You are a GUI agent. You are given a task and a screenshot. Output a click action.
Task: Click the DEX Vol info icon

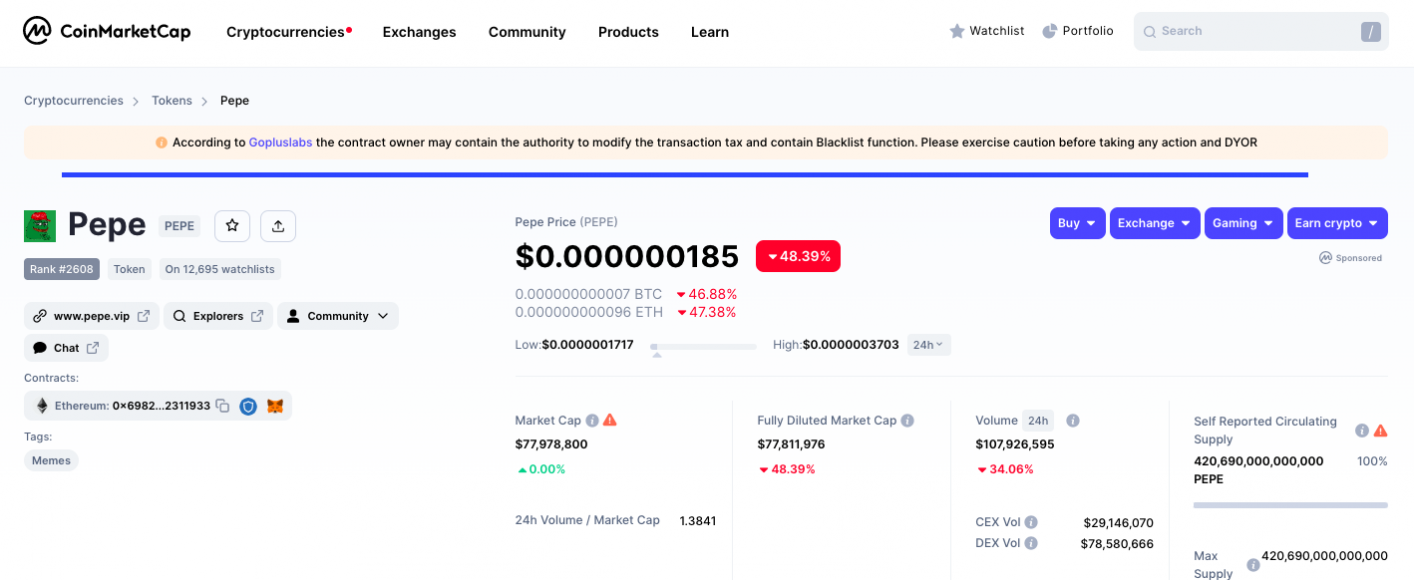[x=1031, y=543]
